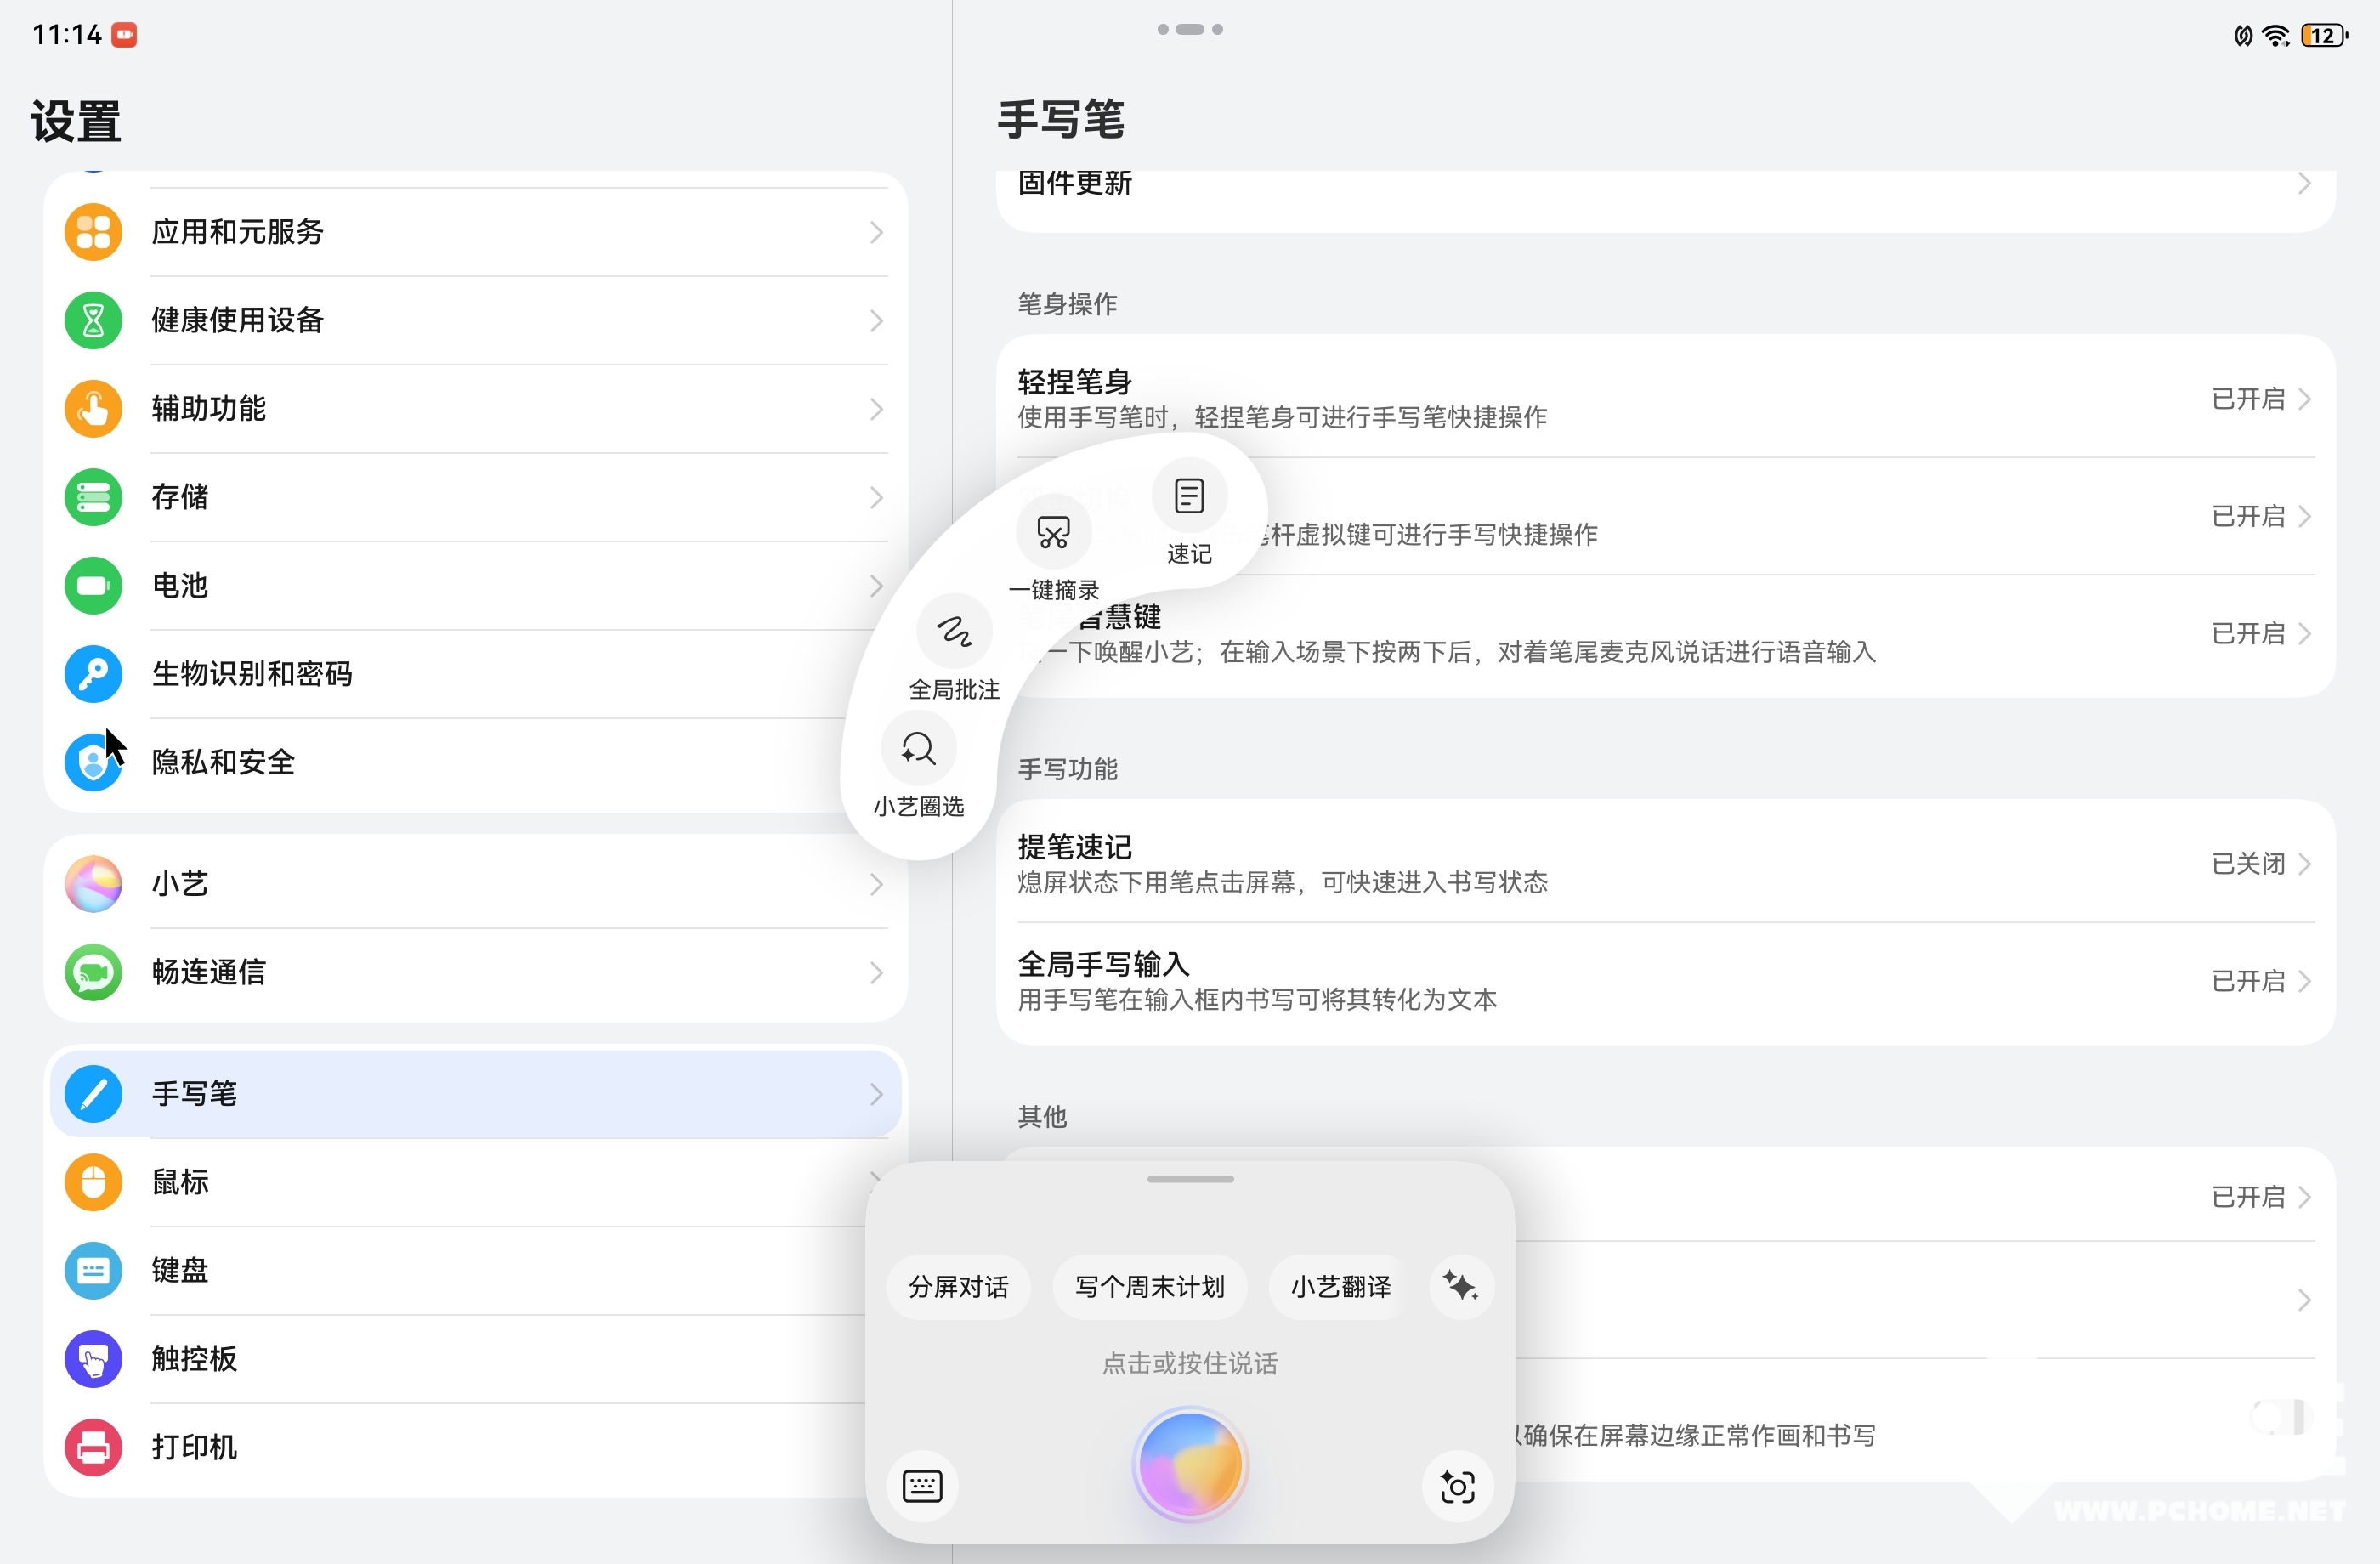Select 电池 in settings list
The width and height of the screenshot is (2380, 1564).
point(476,585)
